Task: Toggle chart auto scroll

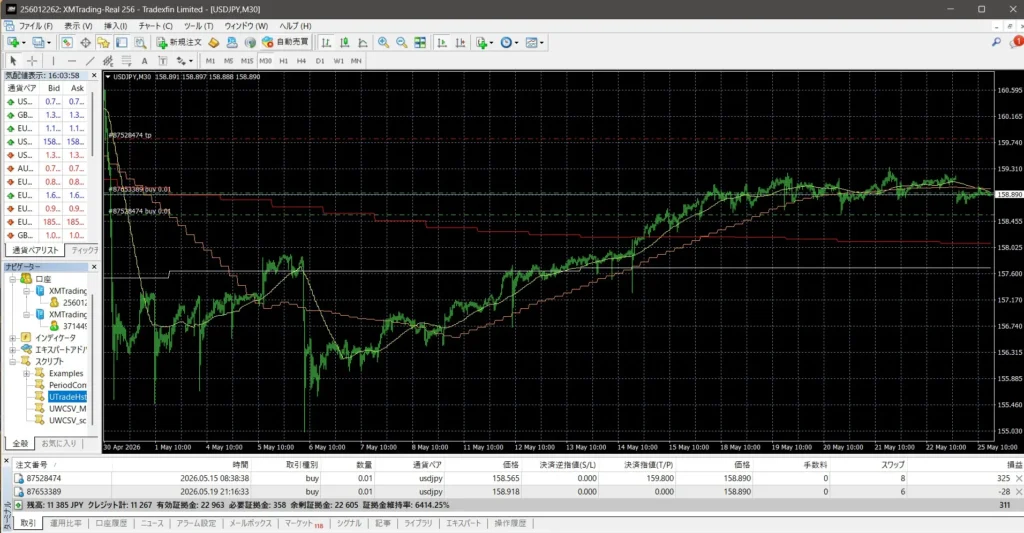Action: 442,42
